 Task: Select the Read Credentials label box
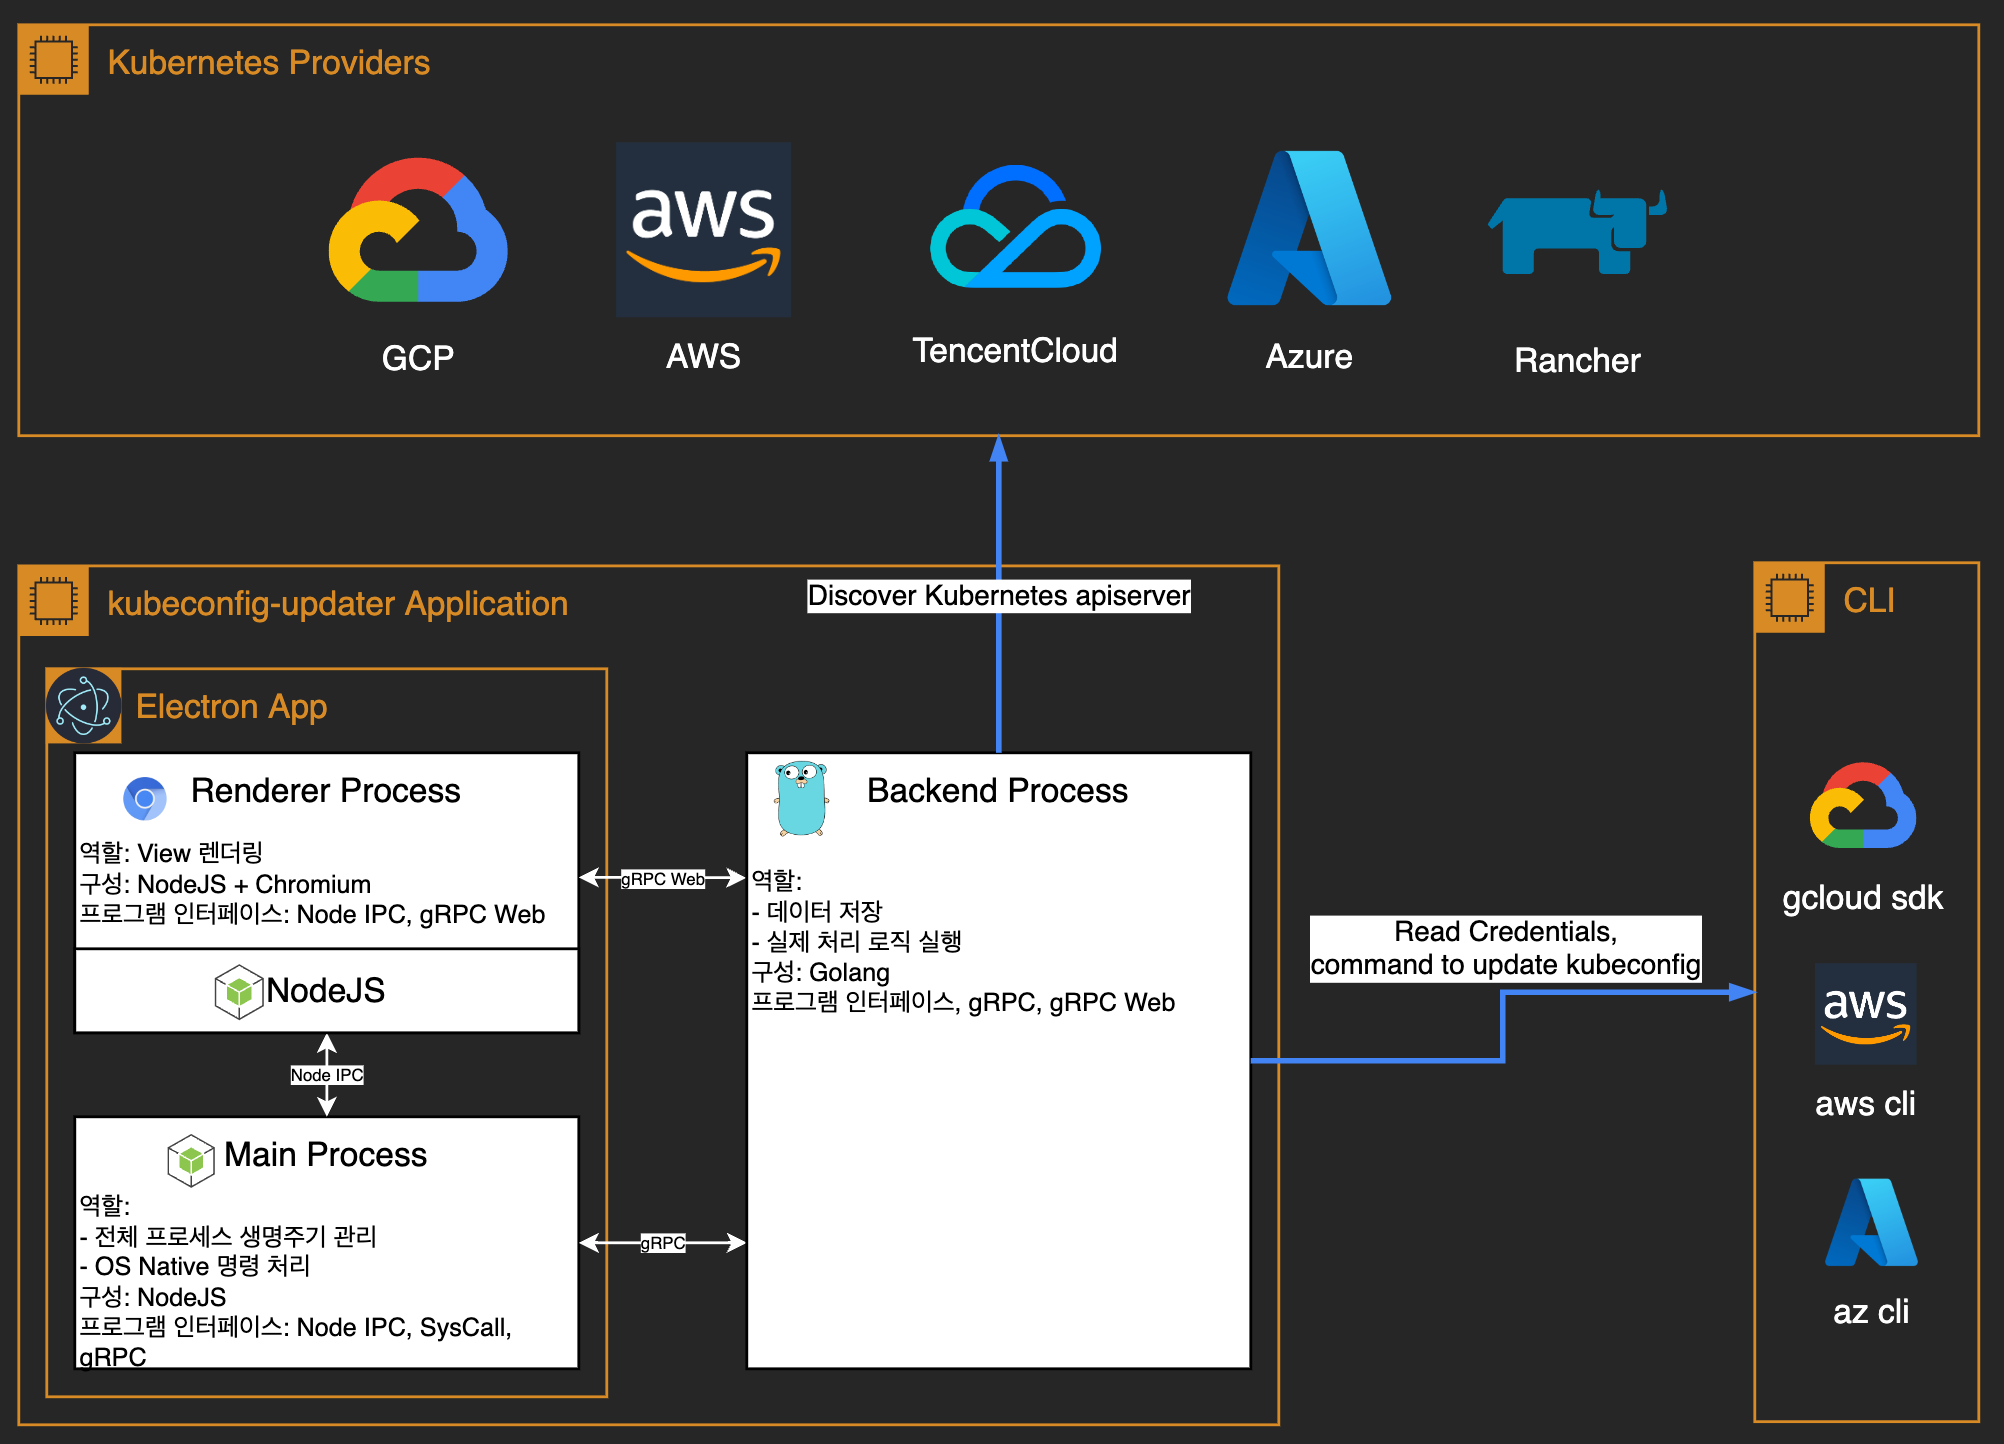click(x=1505, y=948)
